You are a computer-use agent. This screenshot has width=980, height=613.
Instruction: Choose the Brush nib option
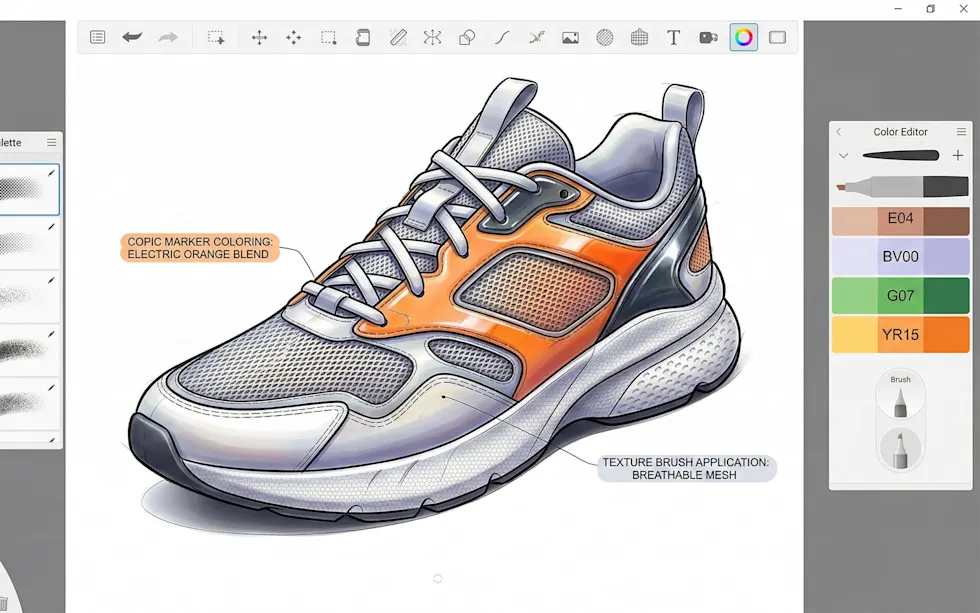[x=899, y=393]
